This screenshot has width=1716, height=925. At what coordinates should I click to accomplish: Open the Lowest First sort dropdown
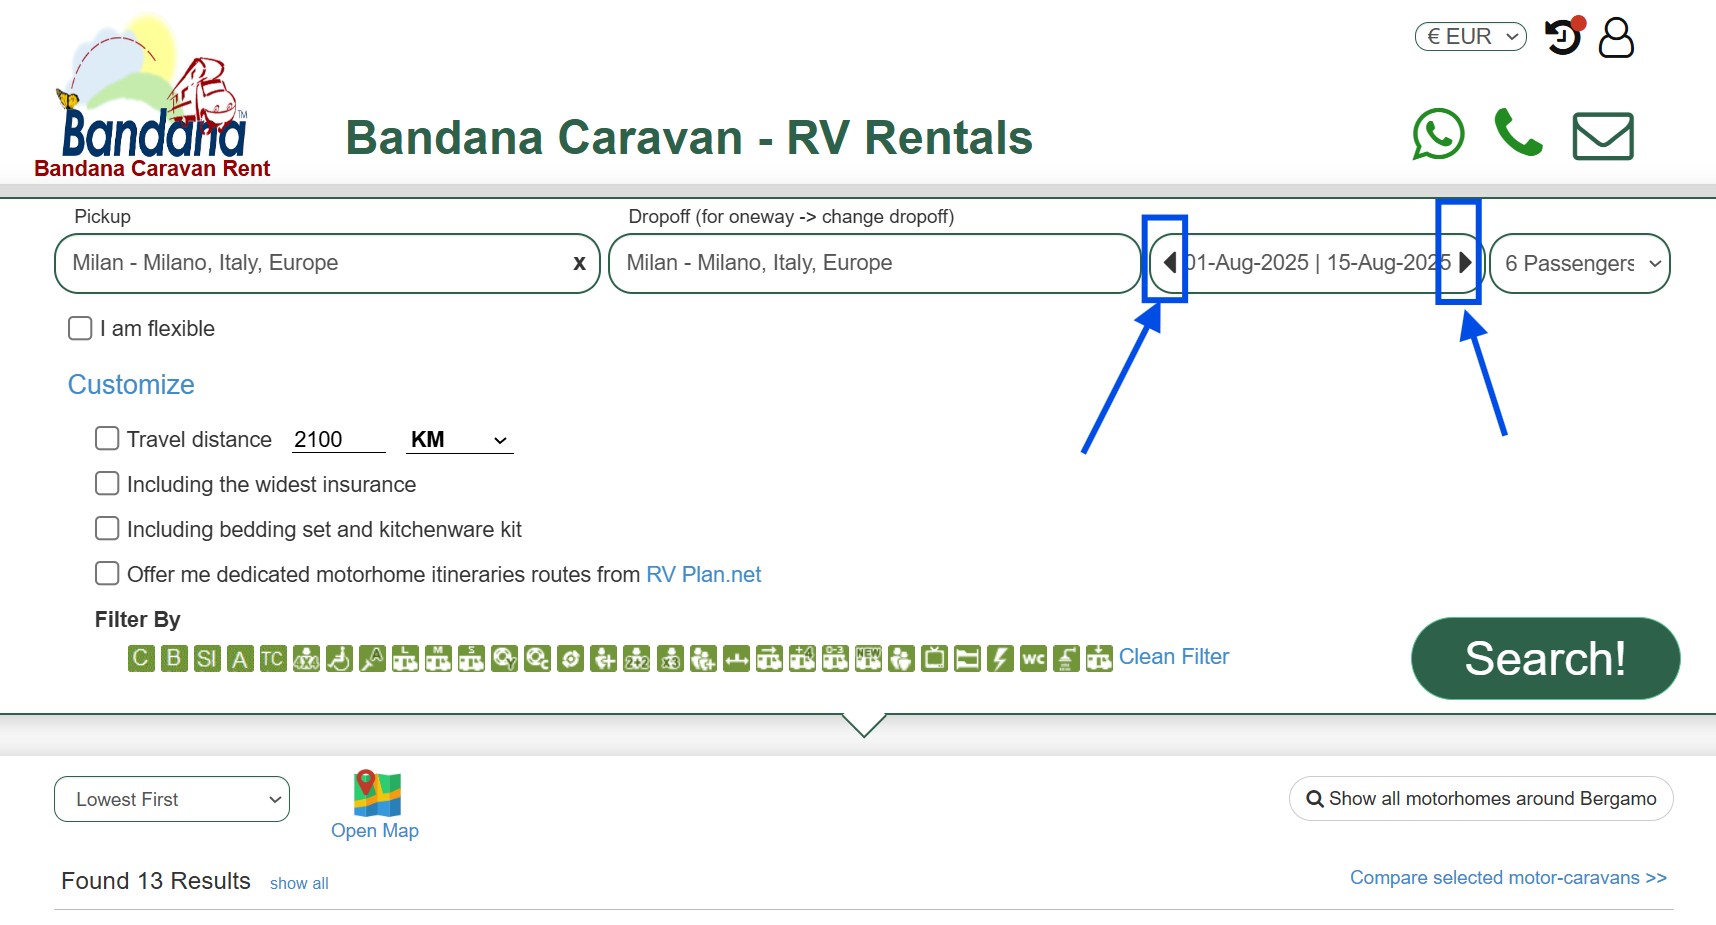click(x=172, y=799)
